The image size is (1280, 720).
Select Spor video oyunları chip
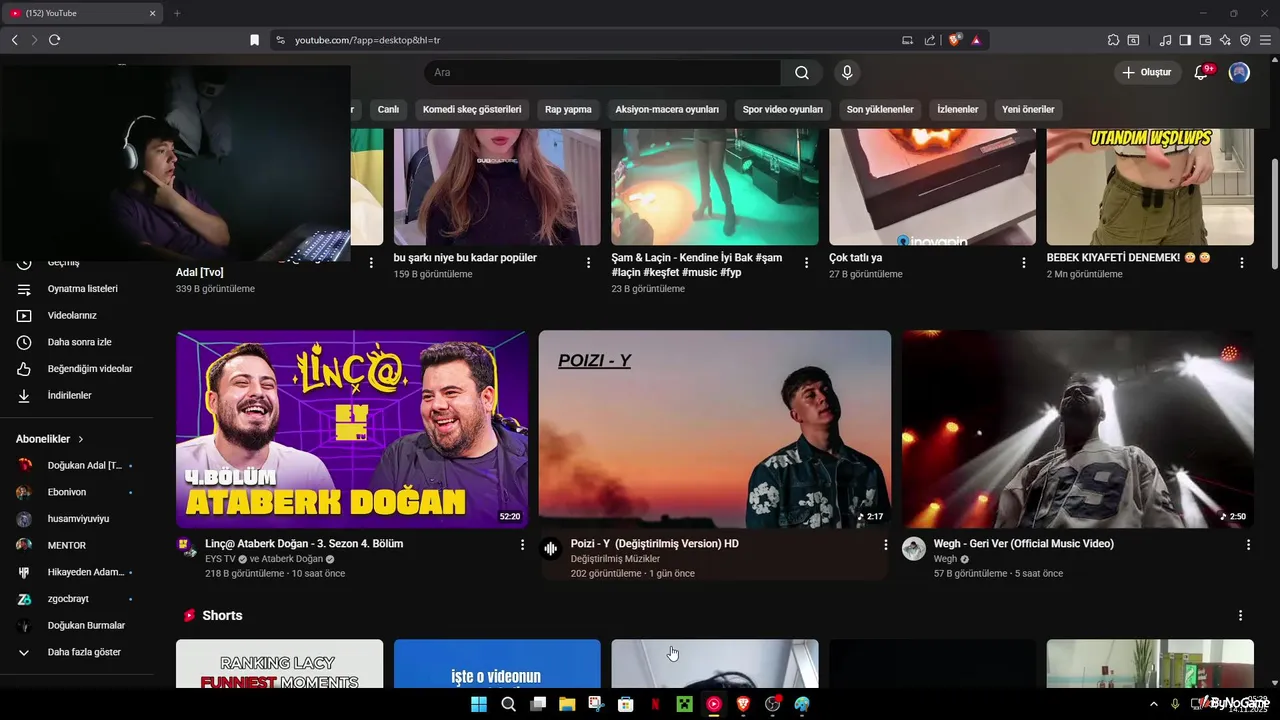pos(783,110)
